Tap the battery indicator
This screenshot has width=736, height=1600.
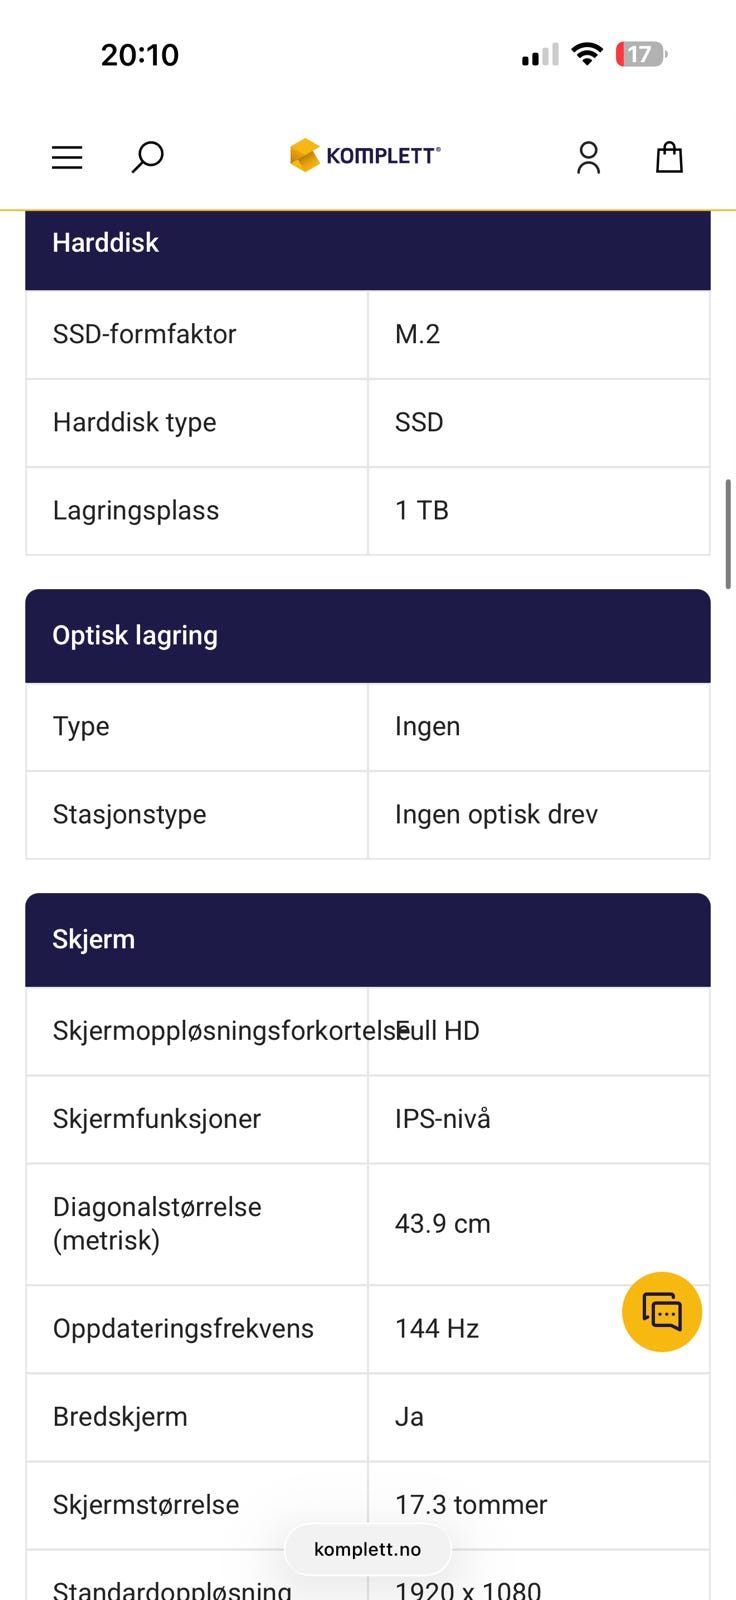pyautogui.click(x=641, y=54)
